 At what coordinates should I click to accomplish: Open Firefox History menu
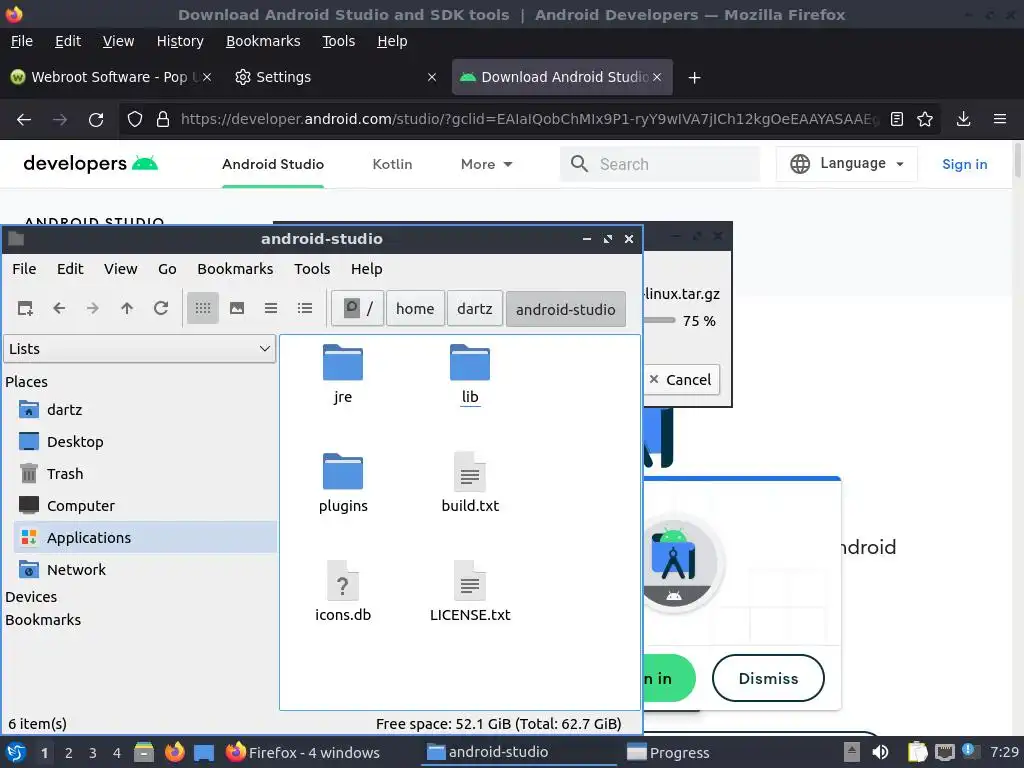[180, 41]
